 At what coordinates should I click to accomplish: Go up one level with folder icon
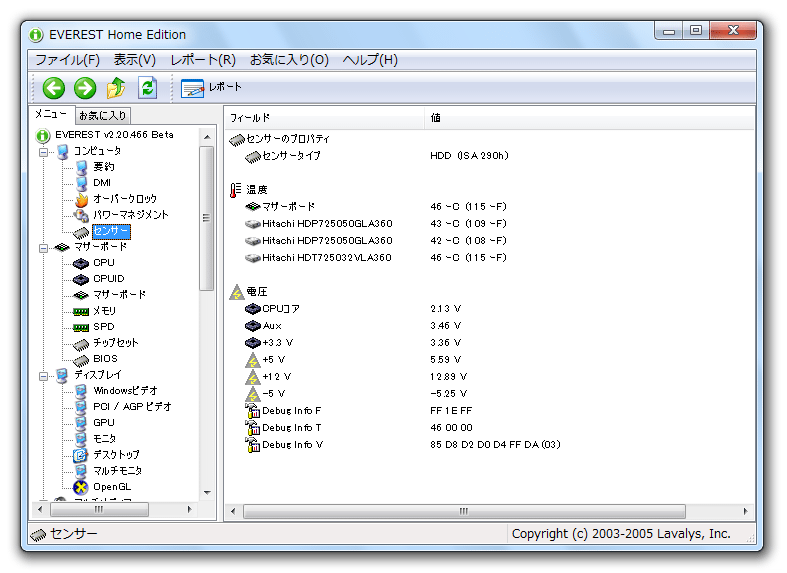[x=116, y=88]
